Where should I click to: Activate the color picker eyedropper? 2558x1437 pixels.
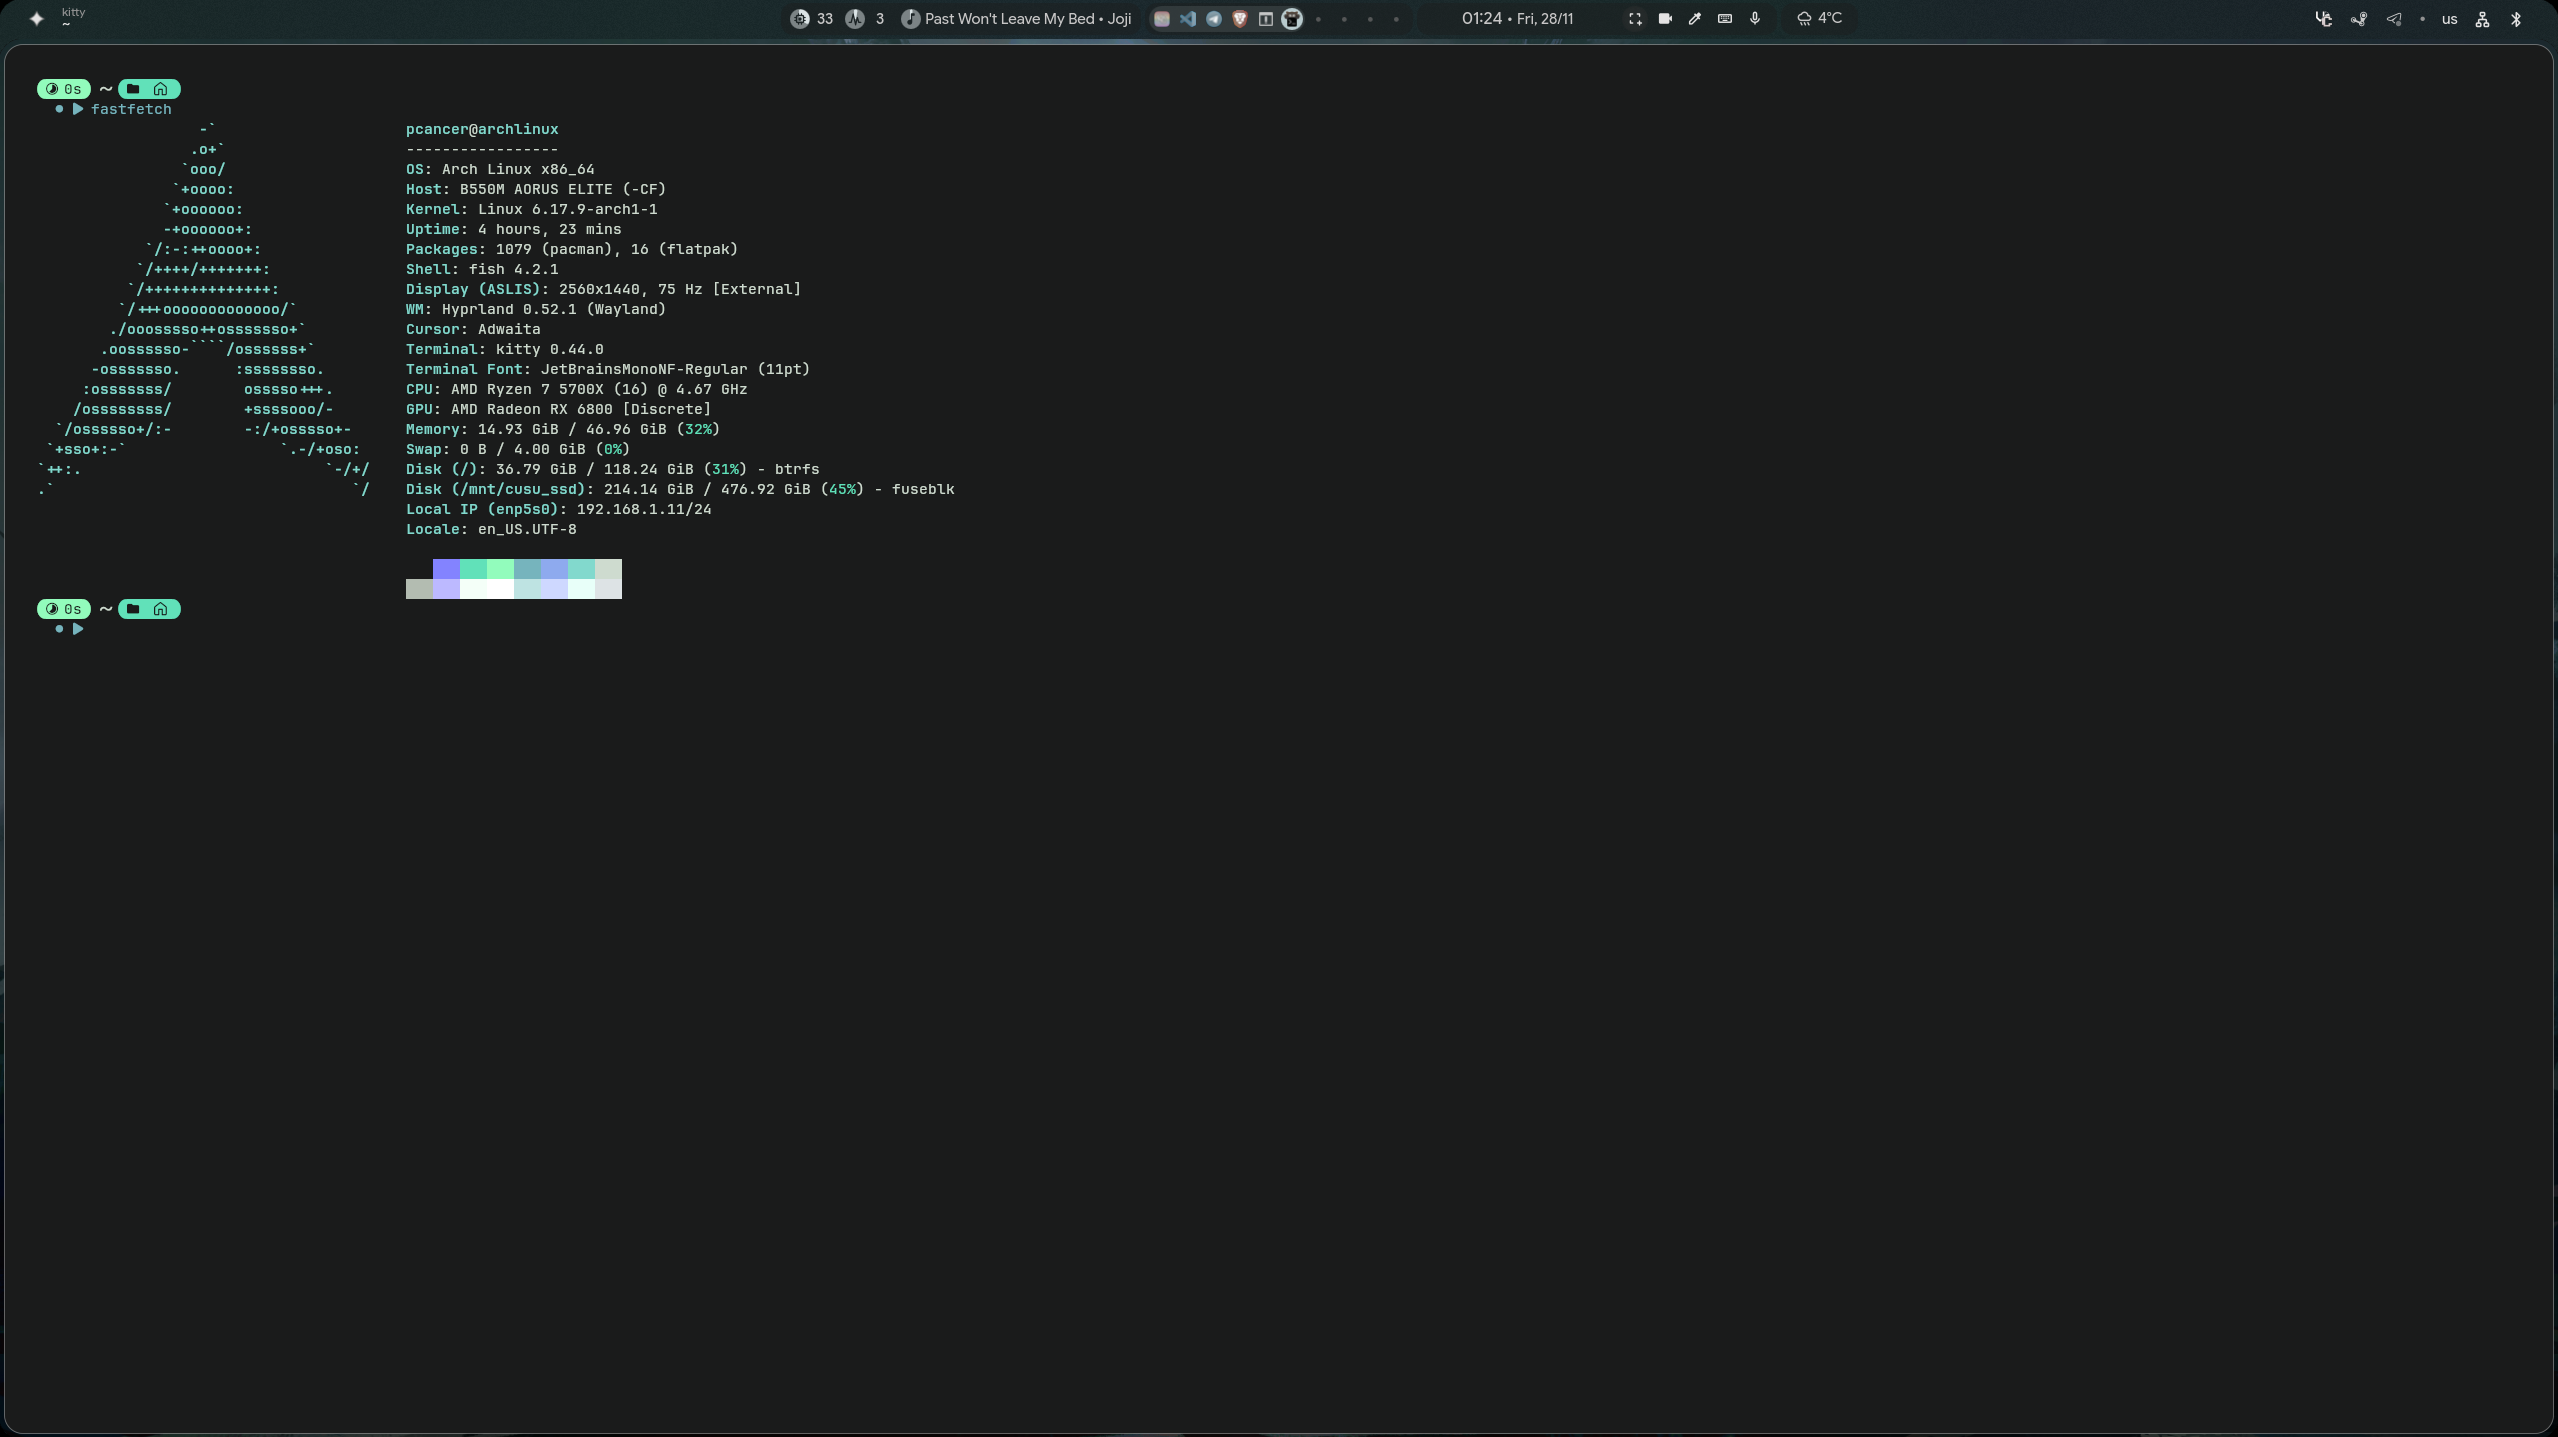tap(1695, 19)
